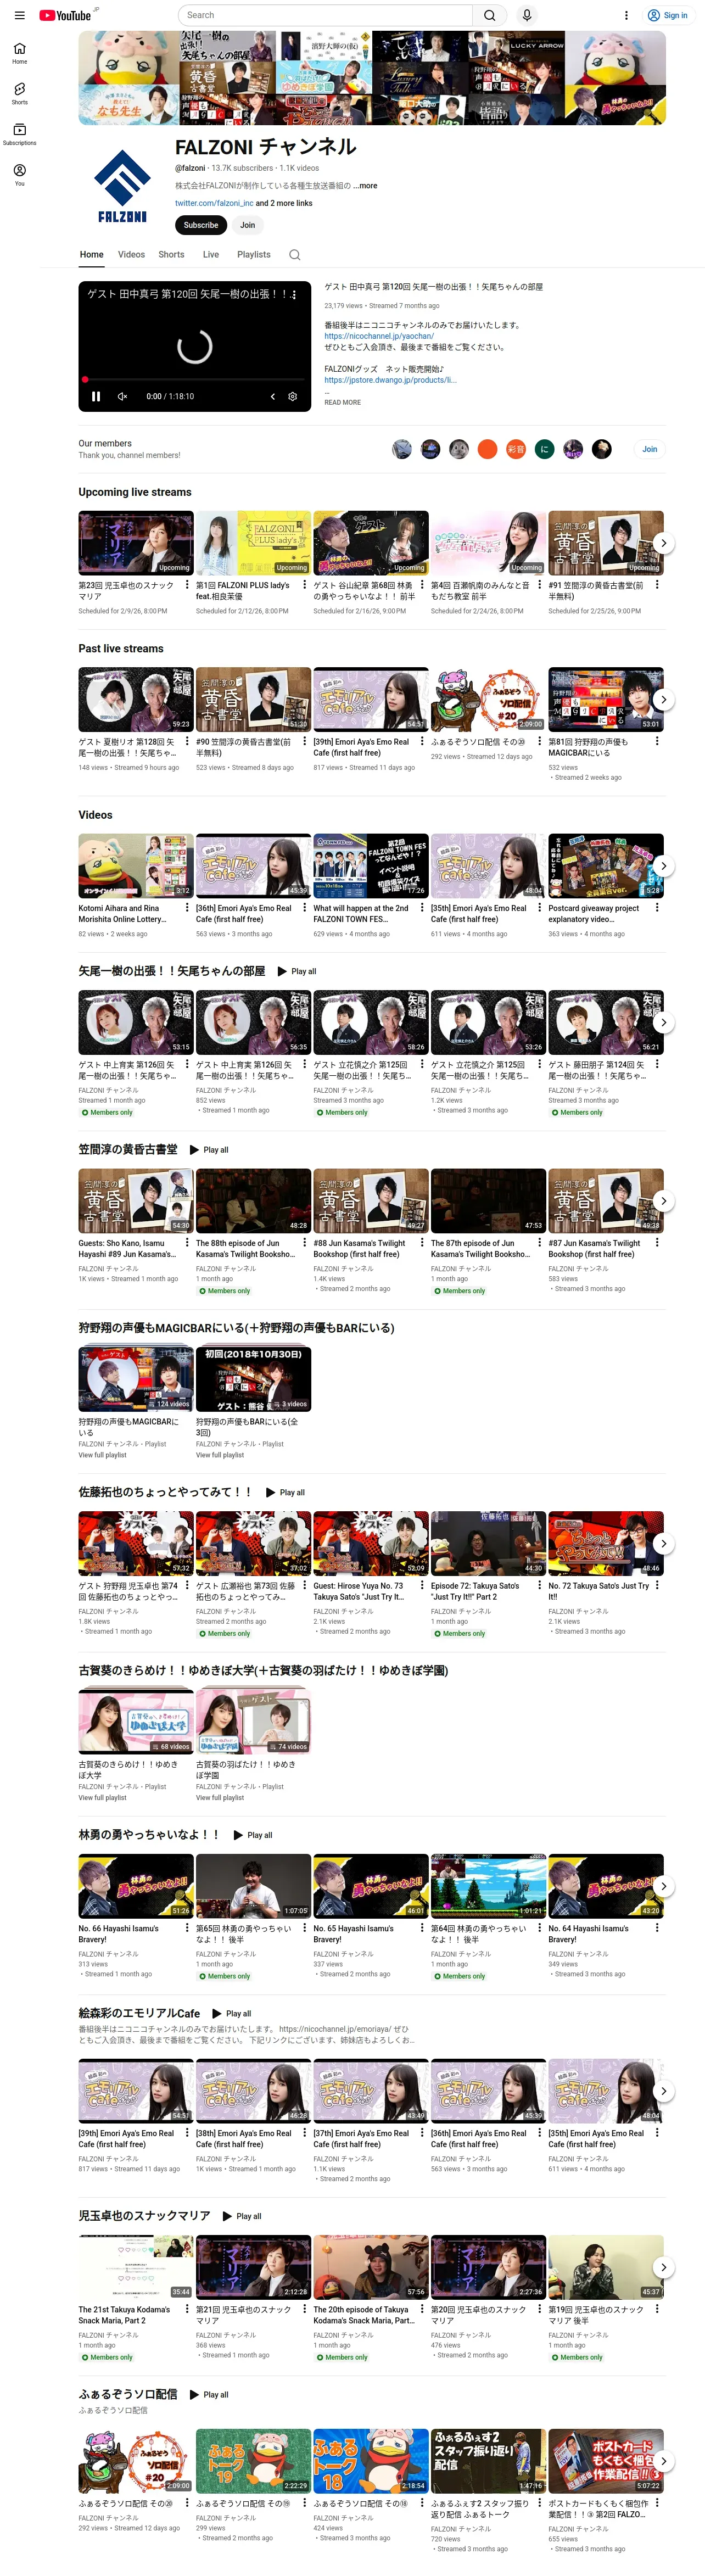Show more 笠間淳の黄昏古書堂 videos with arrow
The width and height of the screenshot is (705, 2576).
(663, 1201)
